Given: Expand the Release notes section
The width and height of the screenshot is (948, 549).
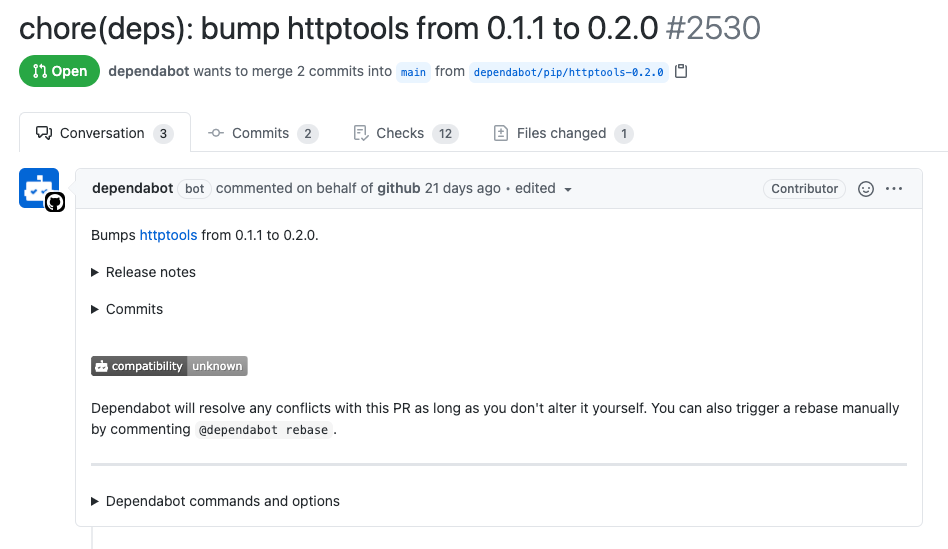Looking at the screenshot, I should click(143, 272).
